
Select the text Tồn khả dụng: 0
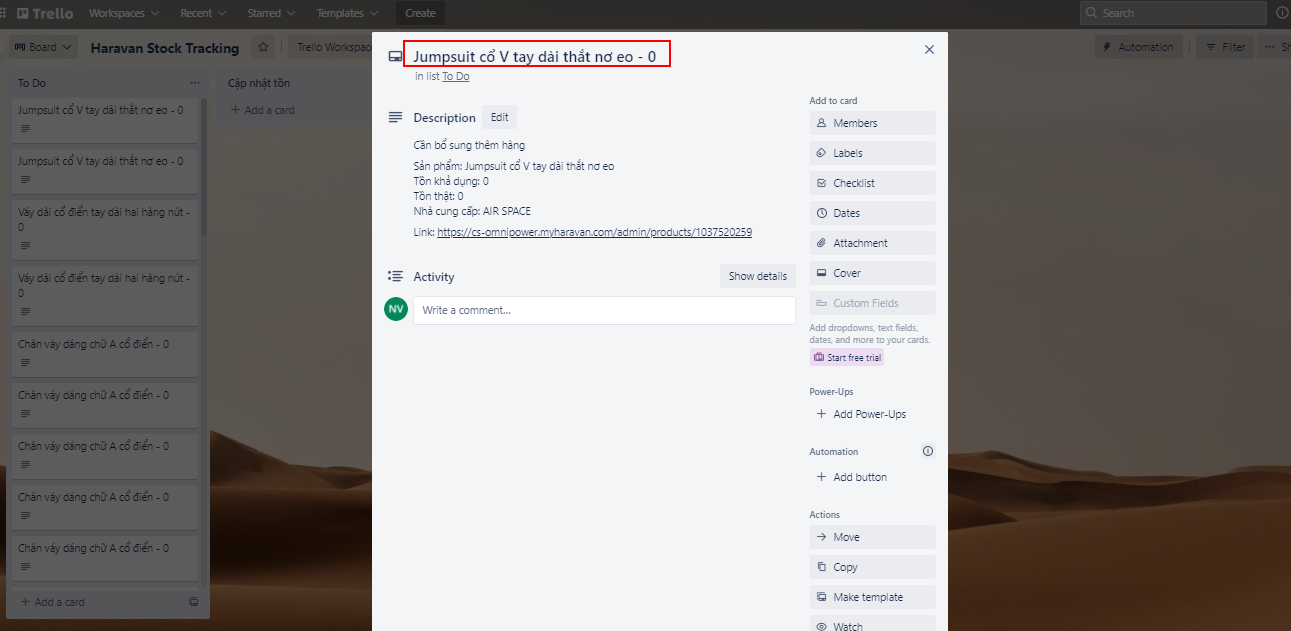click(x=451, y=181)
